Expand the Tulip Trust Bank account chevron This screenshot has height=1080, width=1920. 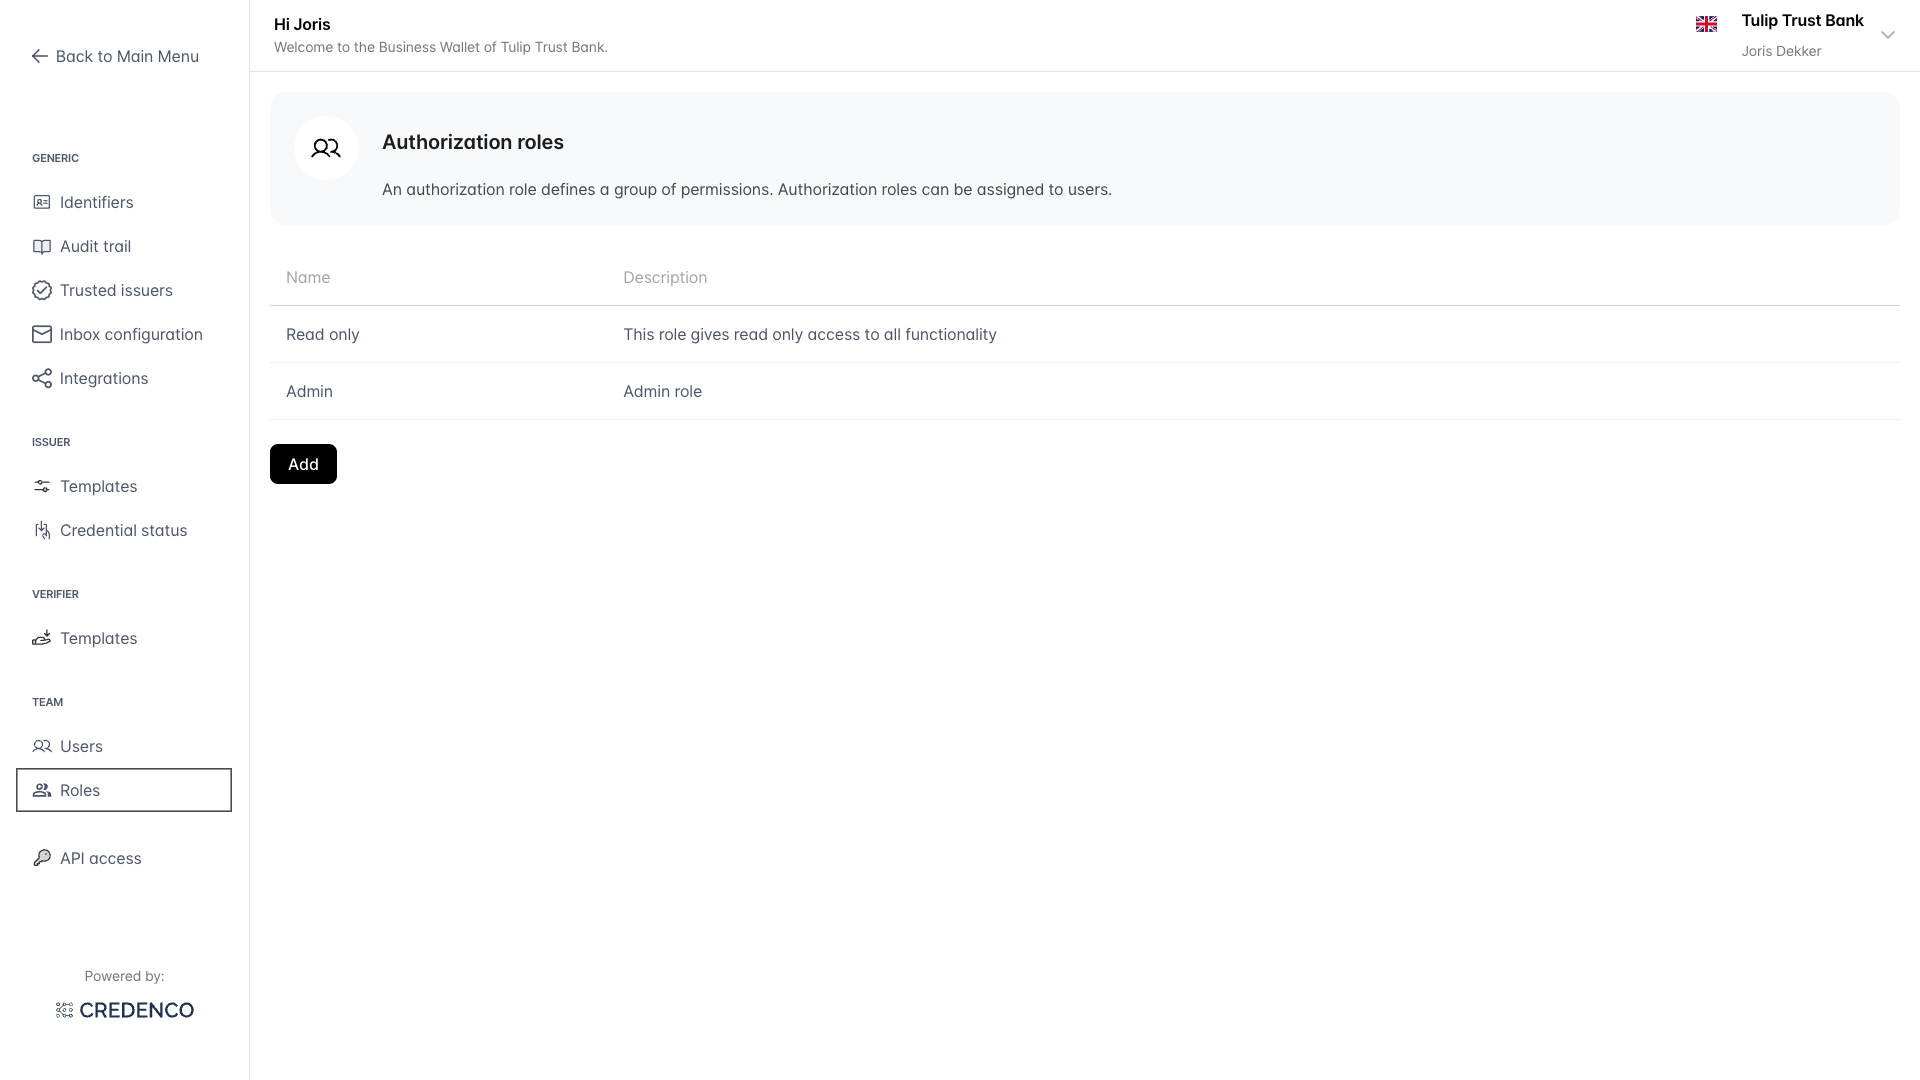coord(1888,35)
